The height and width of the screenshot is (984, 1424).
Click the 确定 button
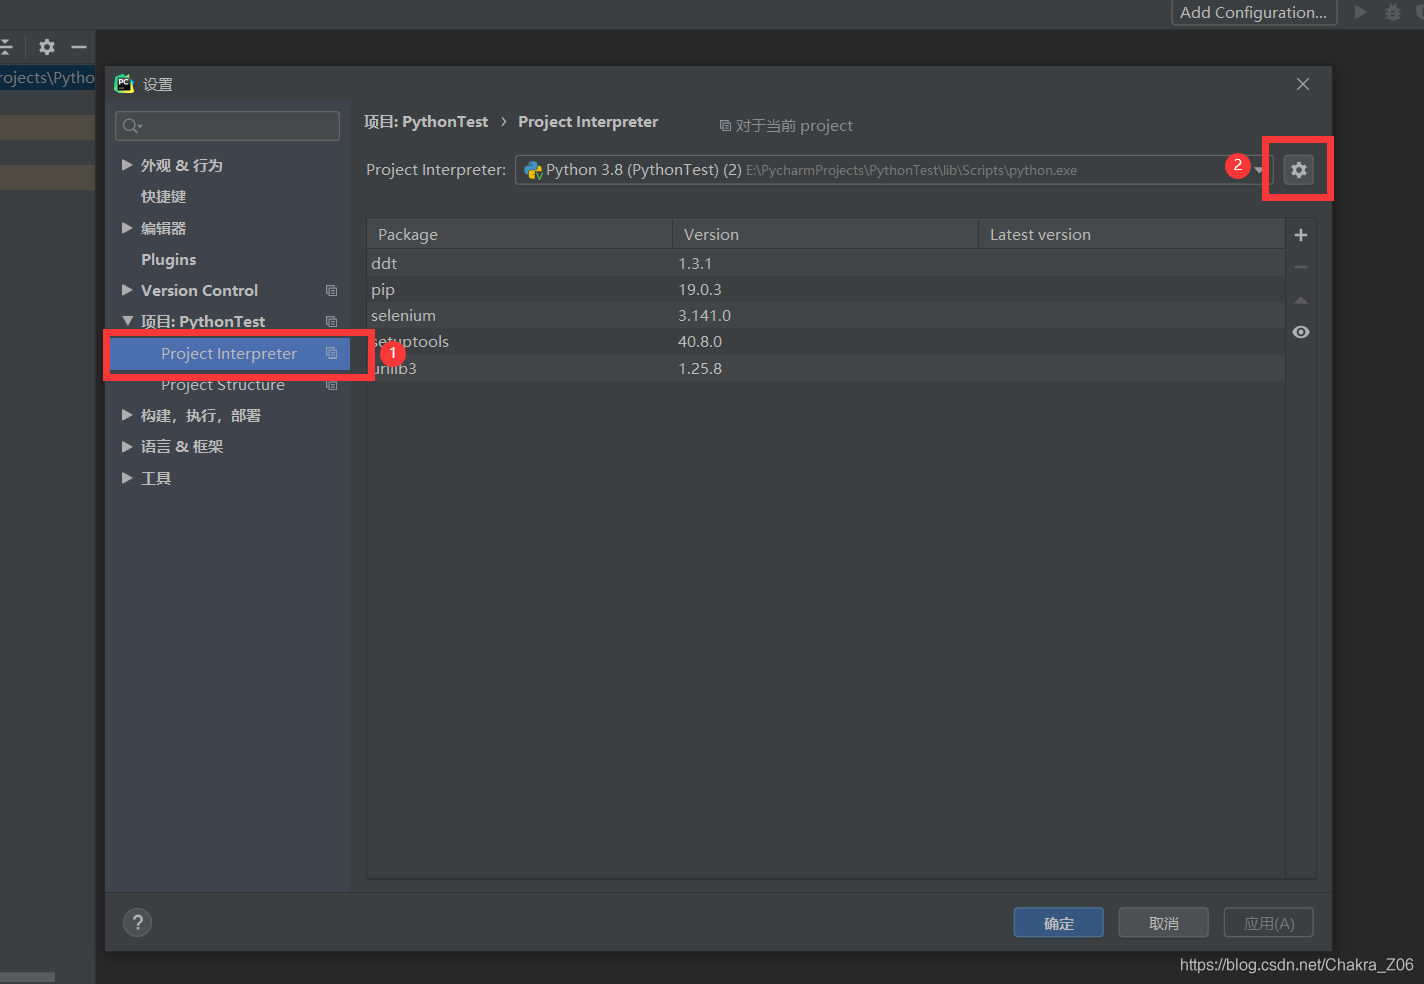[x=1059, y=923]
